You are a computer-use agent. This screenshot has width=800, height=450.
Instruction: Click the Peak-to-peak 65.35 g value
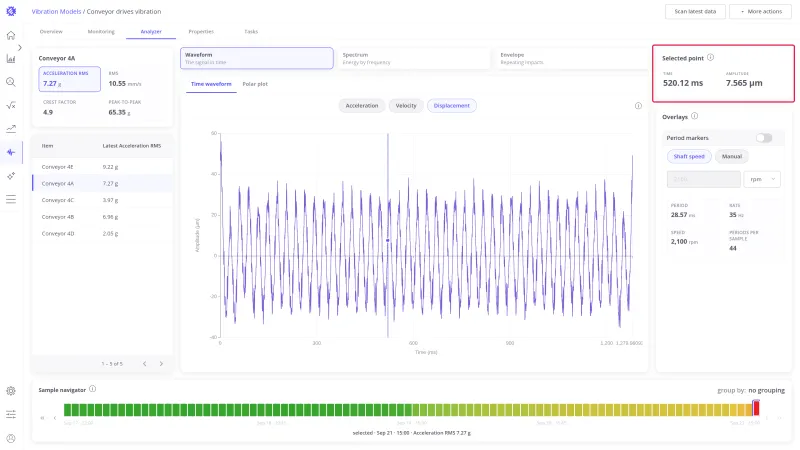[x=119, y=112]
